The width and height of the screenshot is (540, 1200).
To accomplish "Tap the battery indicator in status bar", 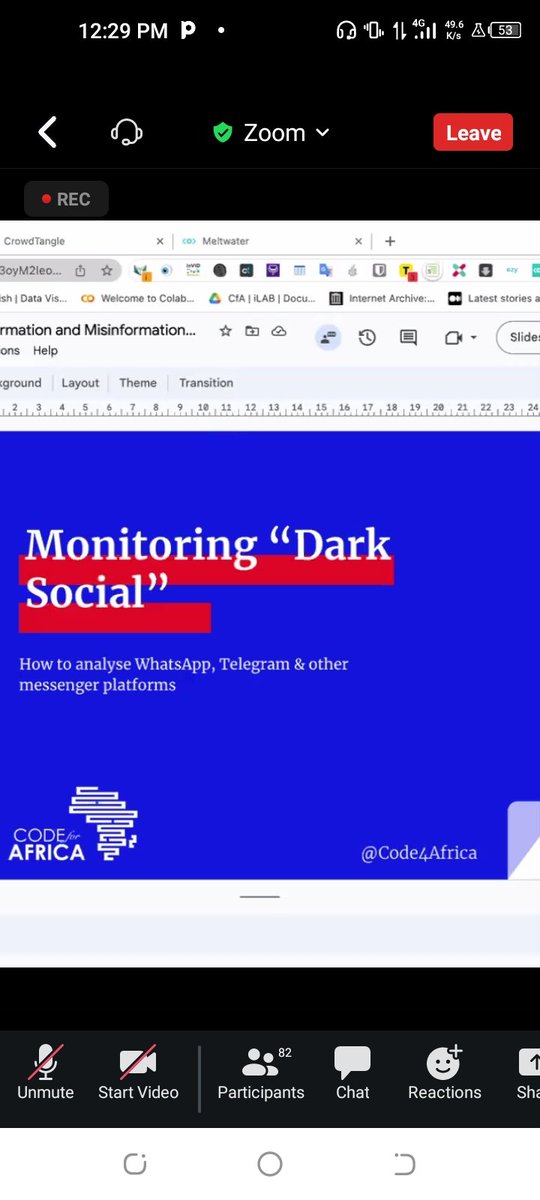I will click(x=507, y=30).
